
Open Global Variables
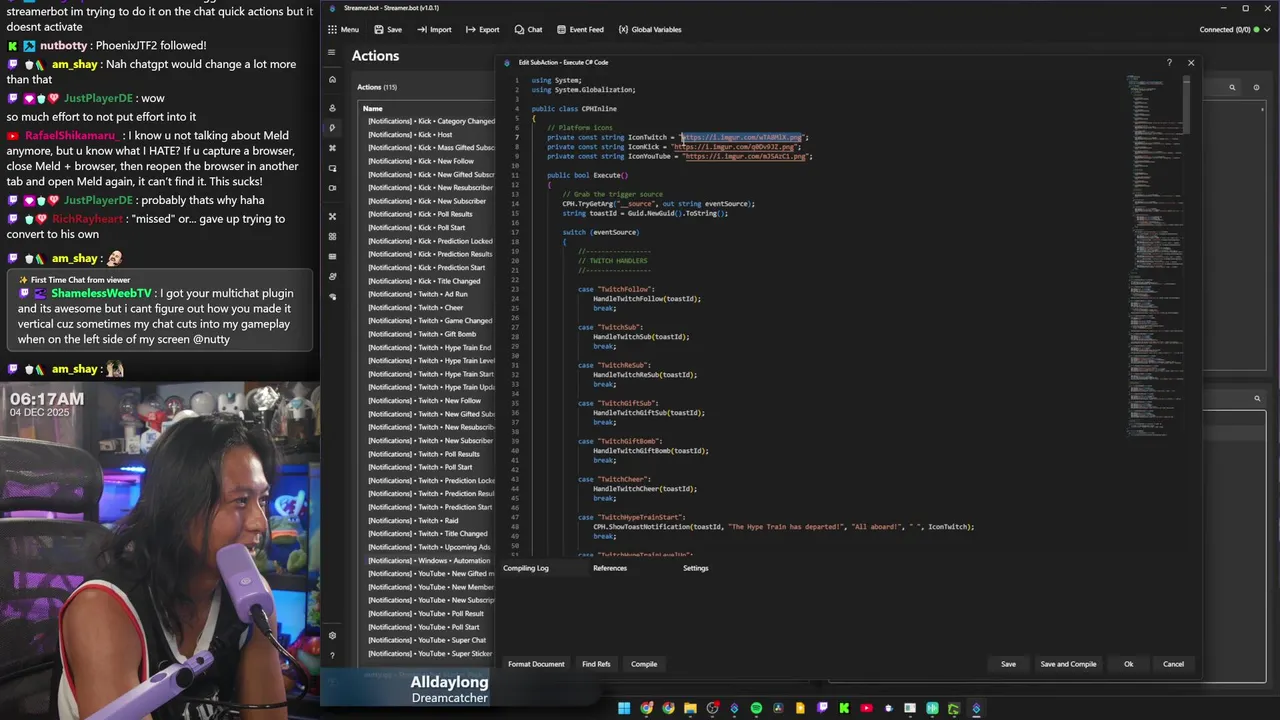pyautogui.click(x=650, y=30)
